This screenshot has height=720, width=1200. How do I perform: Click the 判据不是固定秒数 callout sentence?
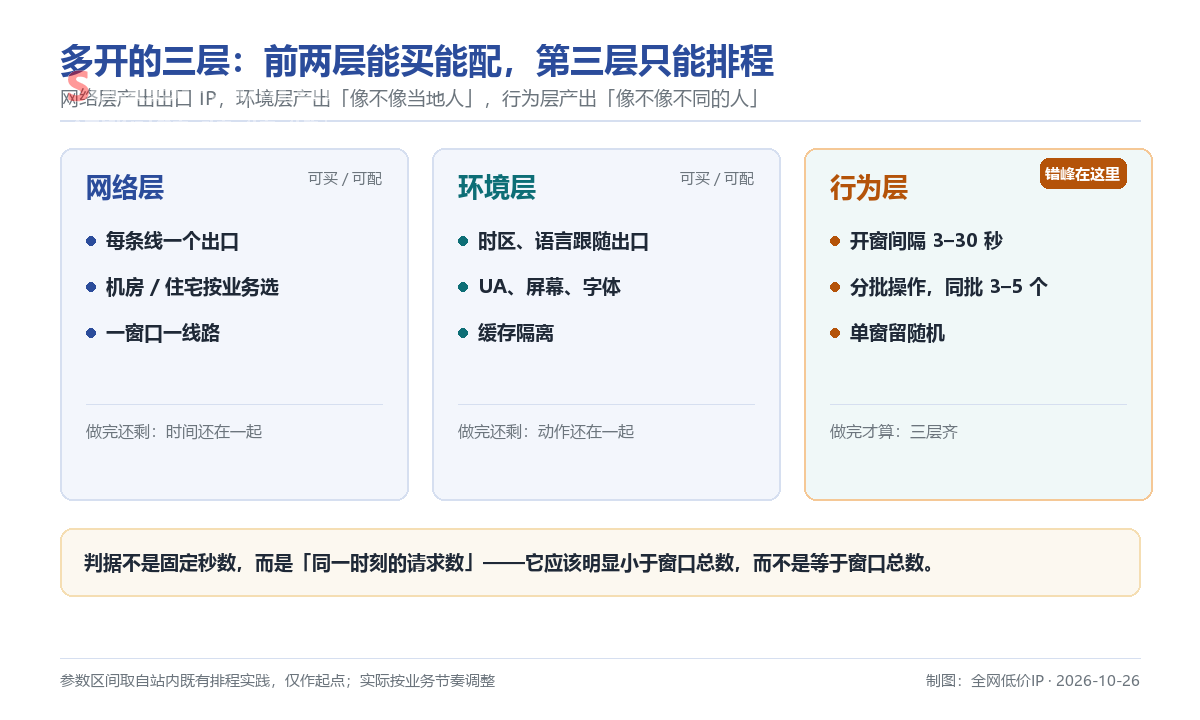point(510,563)
